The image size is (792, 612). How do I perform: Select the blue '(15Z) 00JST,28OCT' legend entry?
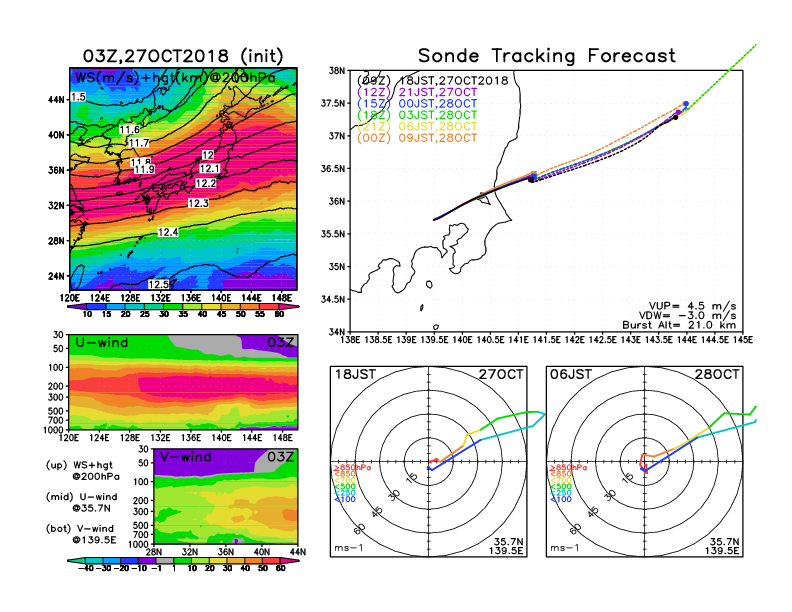417,104
